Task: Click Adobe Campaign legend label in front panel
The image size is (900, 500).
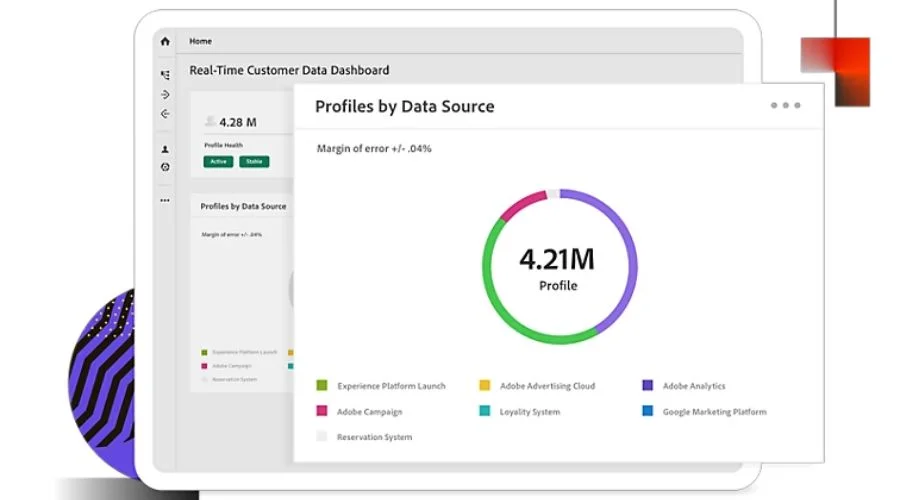Action: coord(370,412)
